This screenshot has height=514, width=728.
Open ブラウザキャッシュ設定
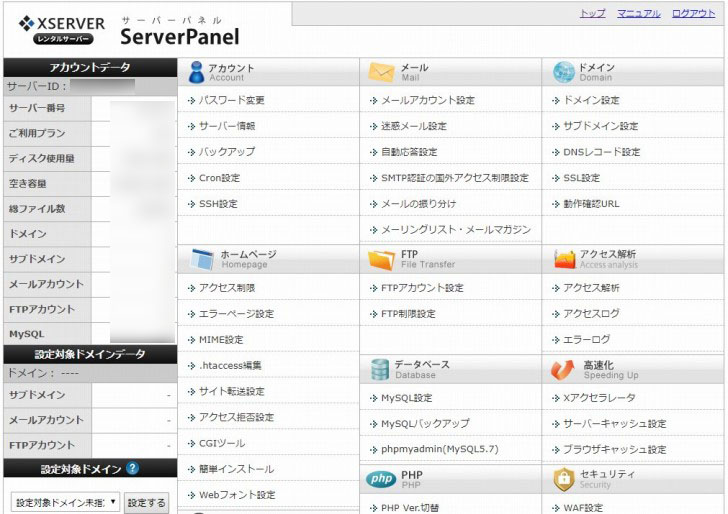(614, 449)
